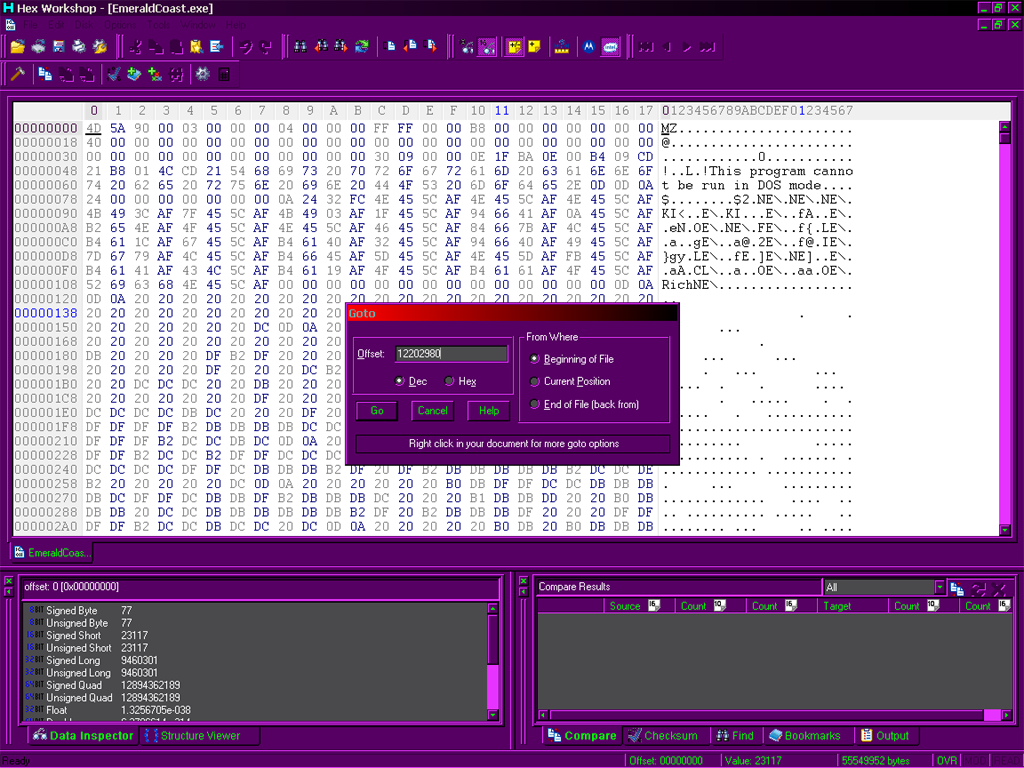Select the EmeraldCoast document tab
The height and width of the screenshot is (768, 1024).
[51, 553]
